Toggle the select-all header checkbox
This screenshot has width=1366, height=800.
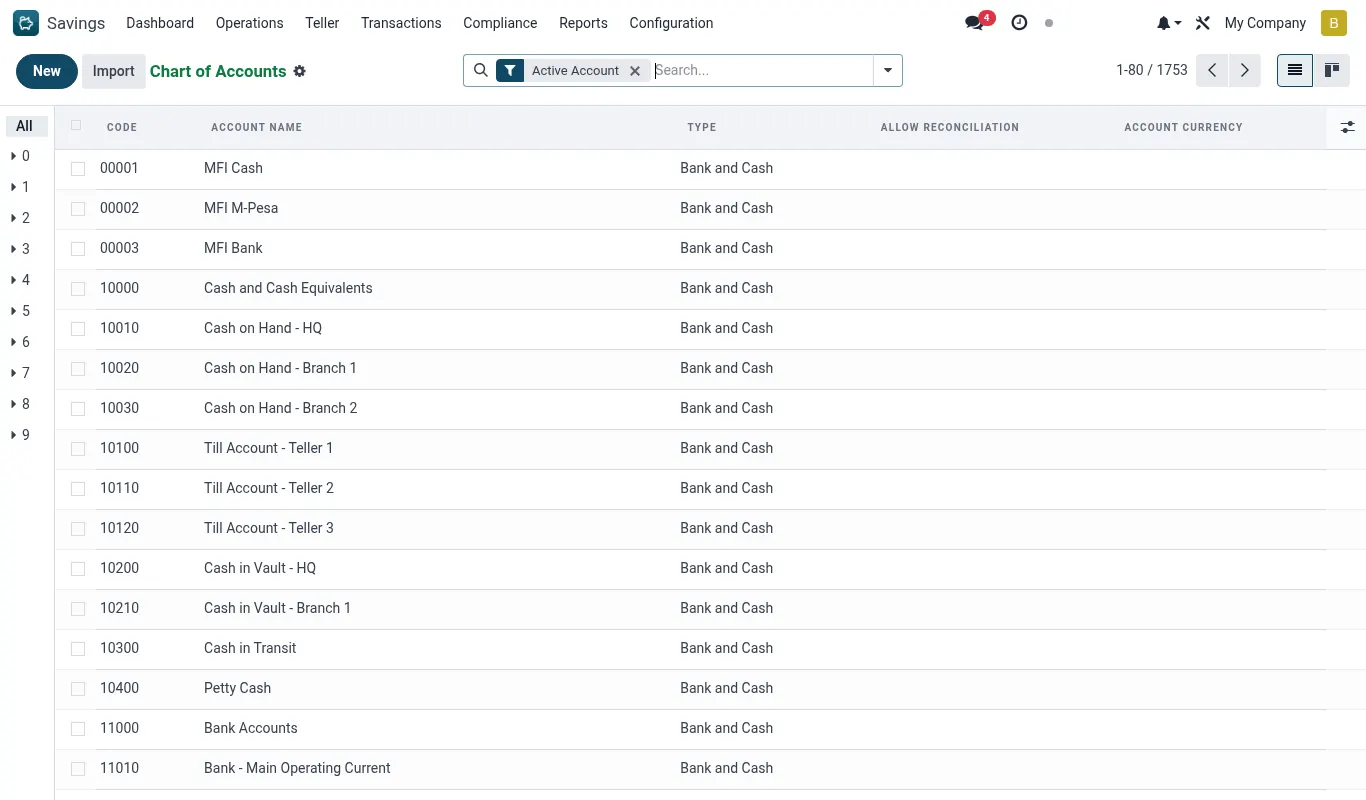76,125
